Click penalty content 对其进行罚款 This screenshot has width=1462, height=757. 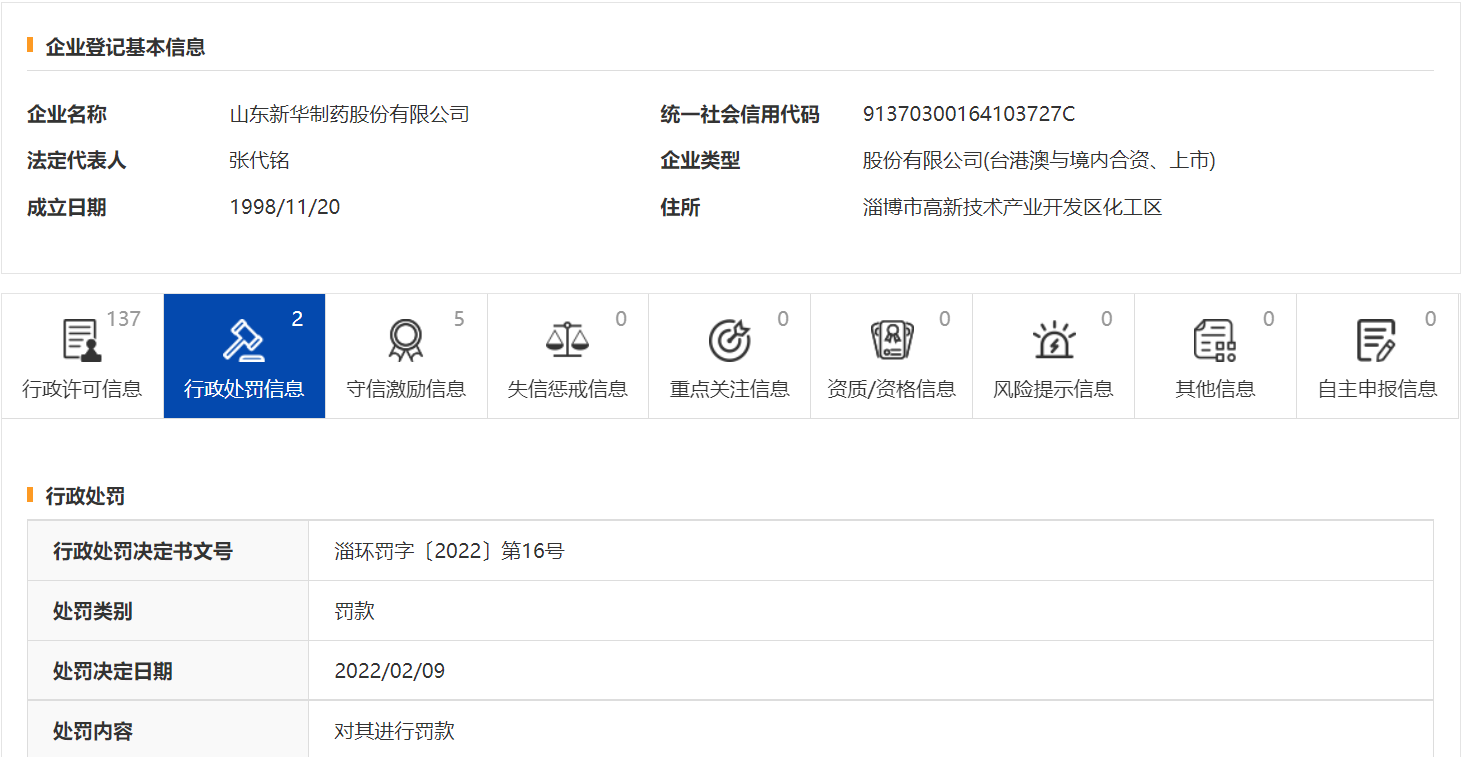pos(394,731)
